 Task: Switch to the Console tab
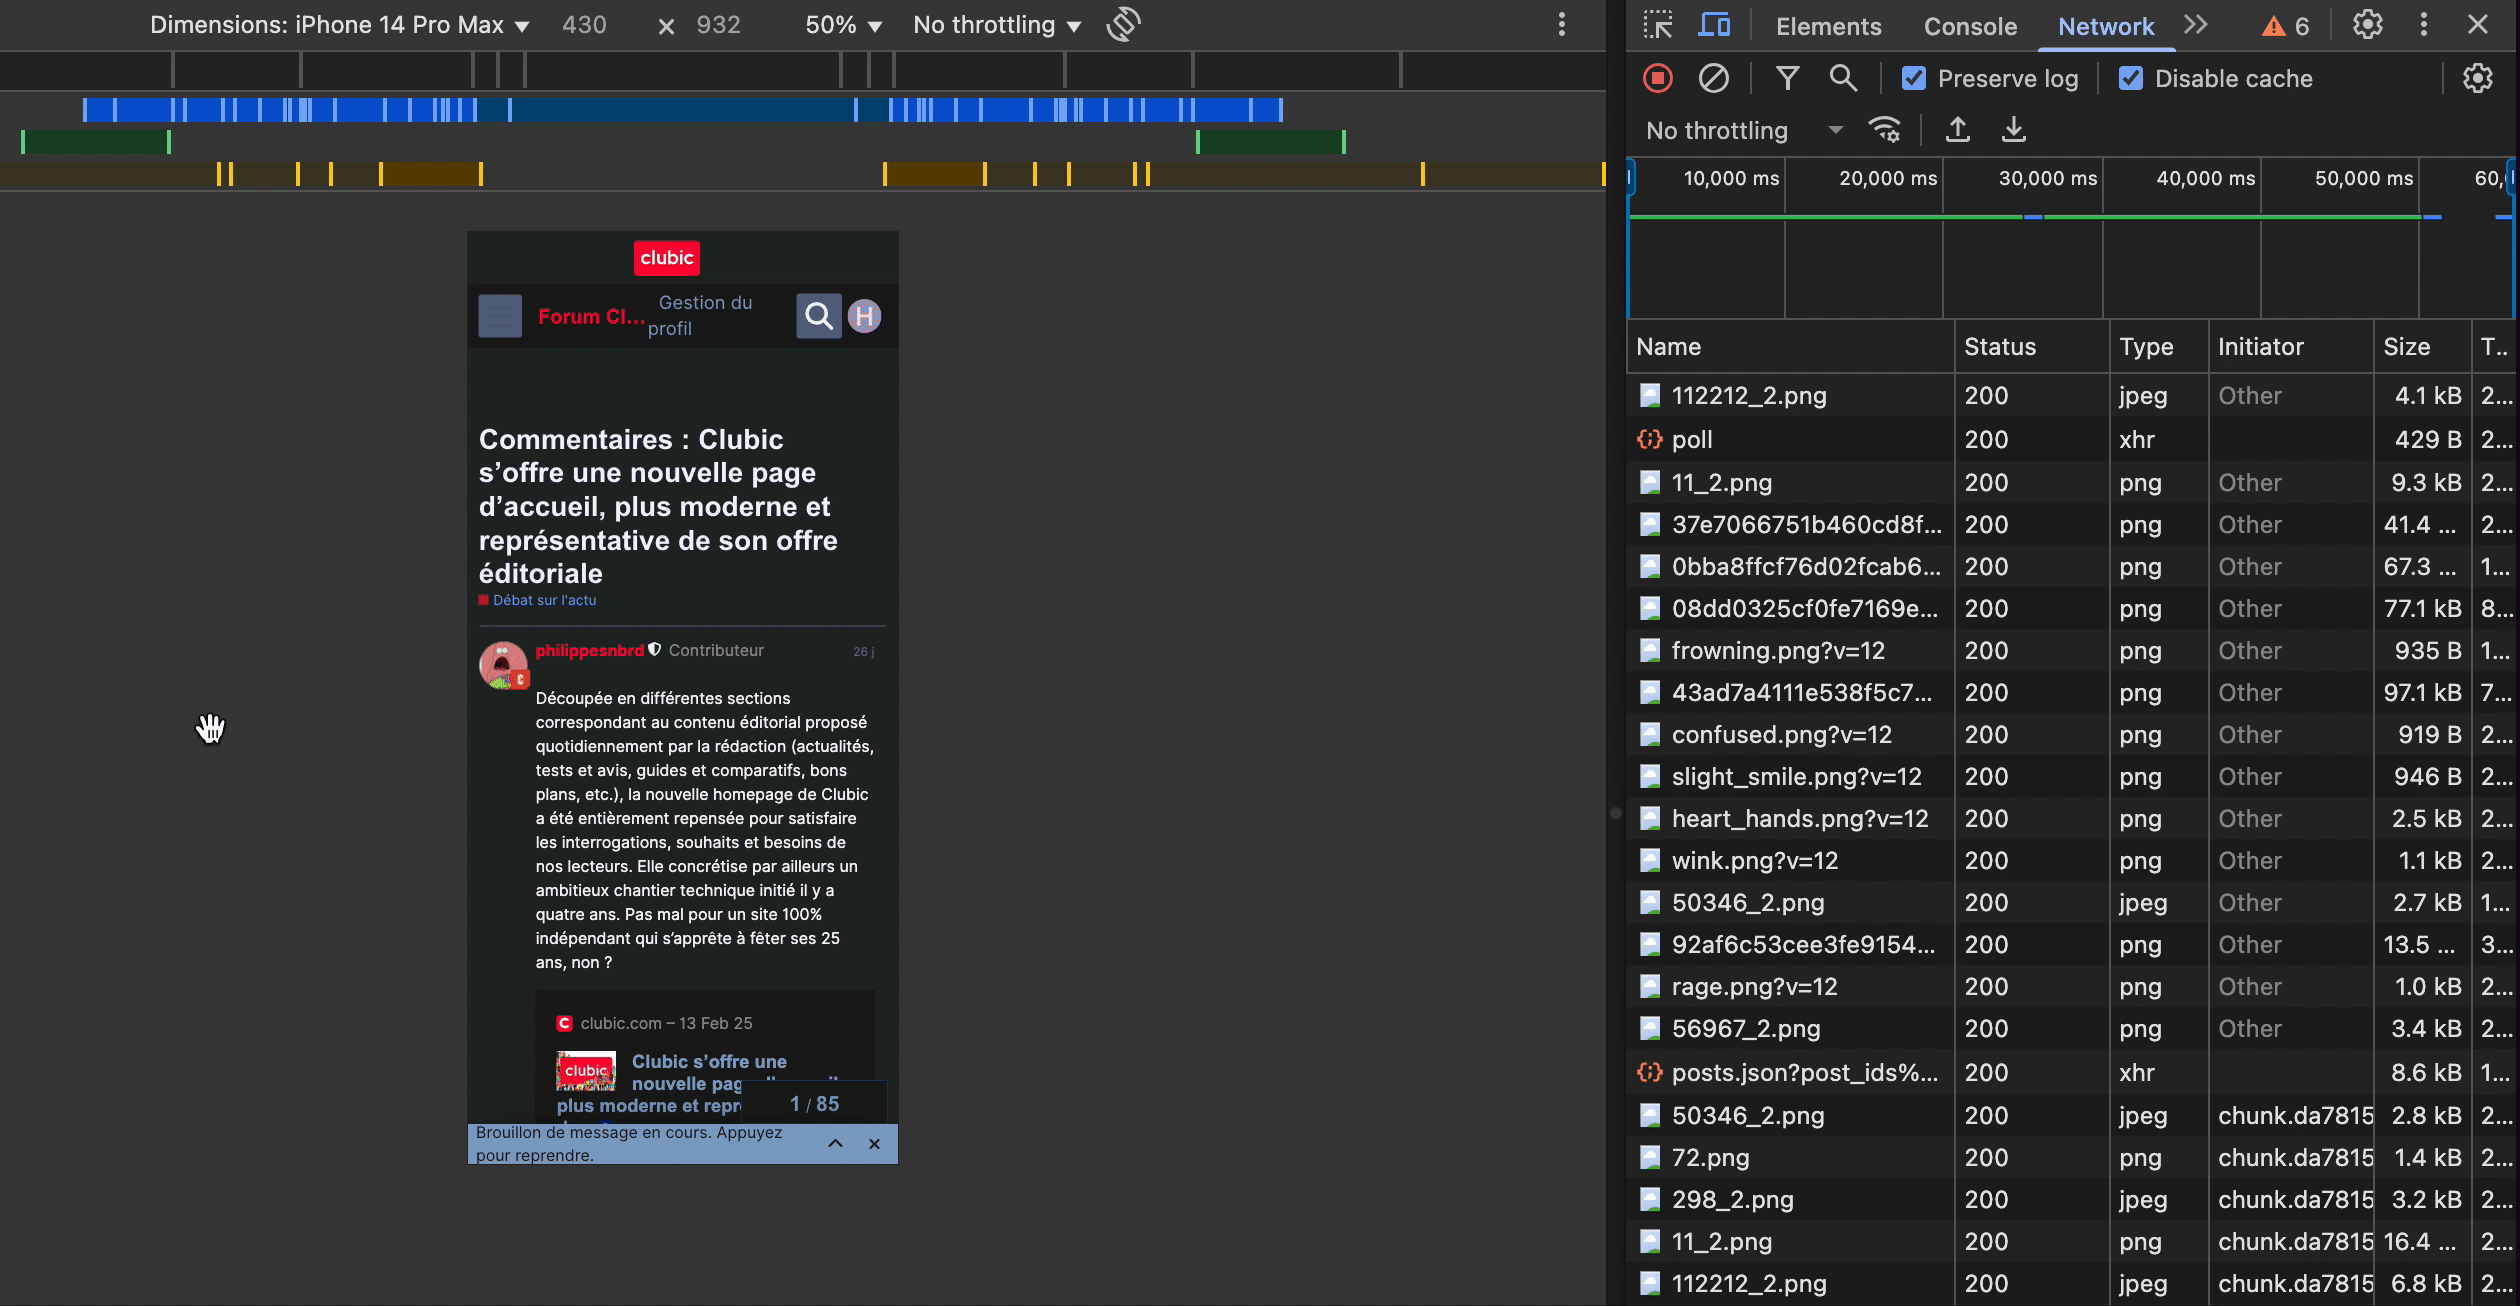point(1970,26)
